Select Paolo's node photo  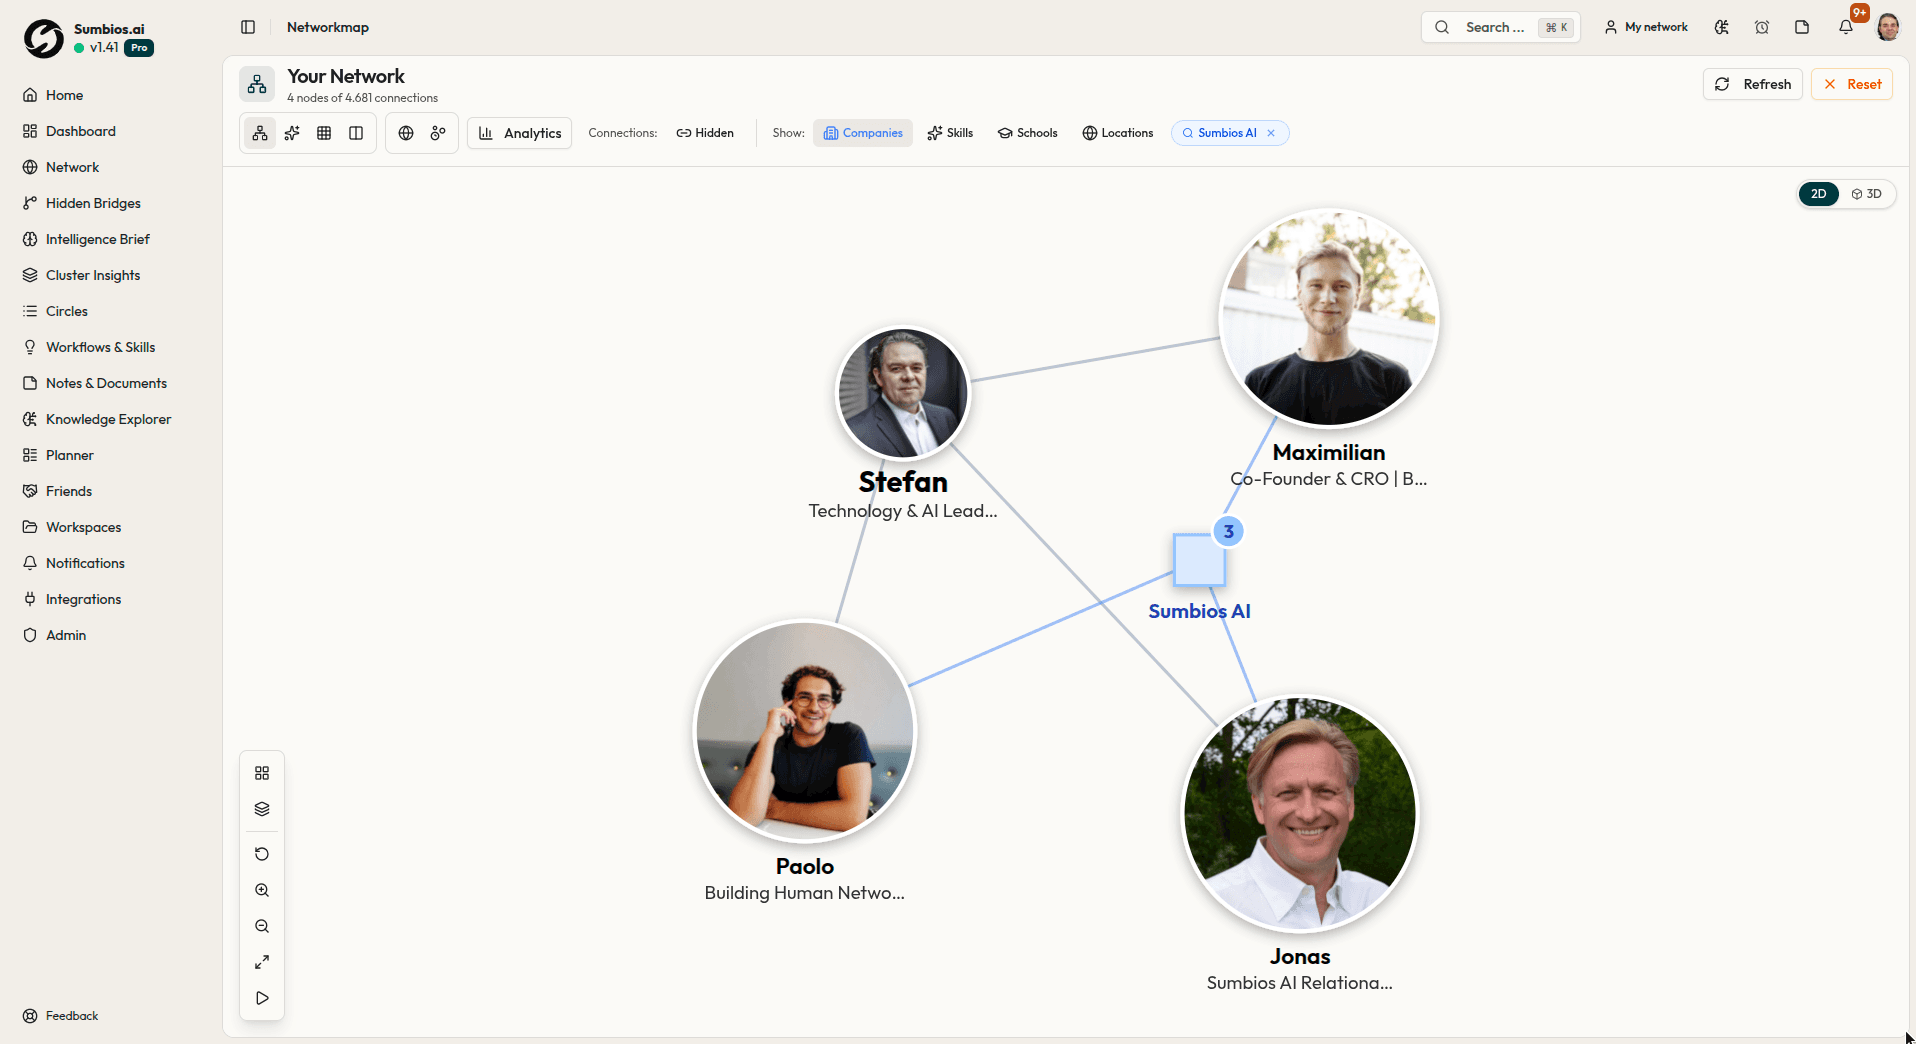[805, 731]
